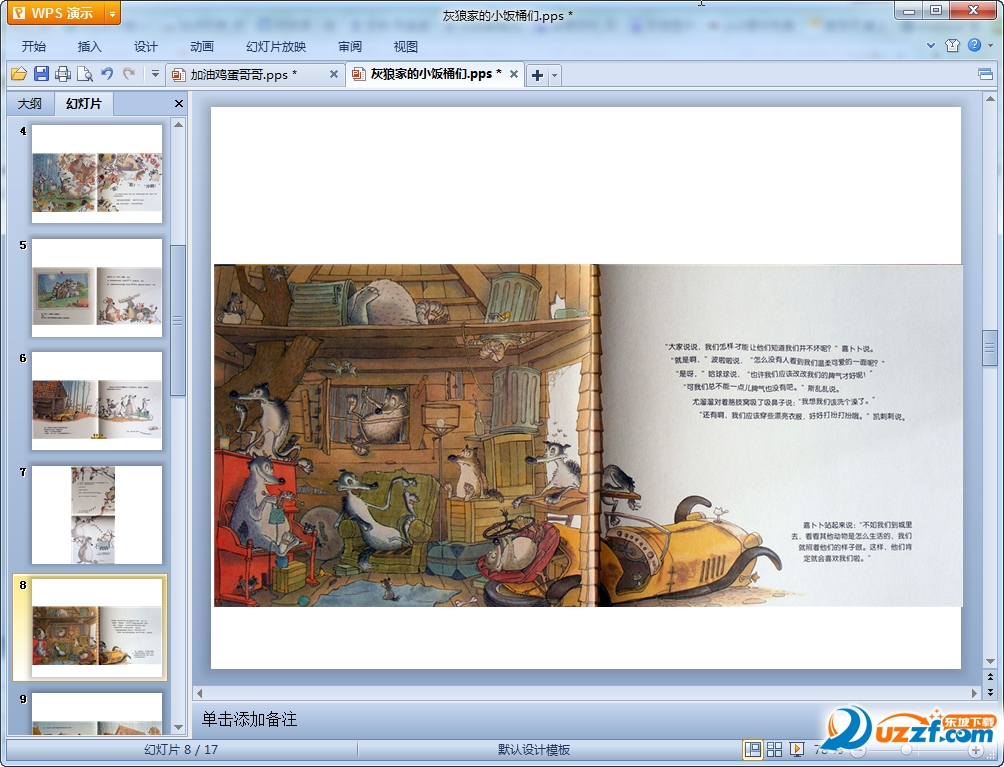Open the skin shirt icon
This screenshot has width=1004, height=767.
[x=952, y=45]
